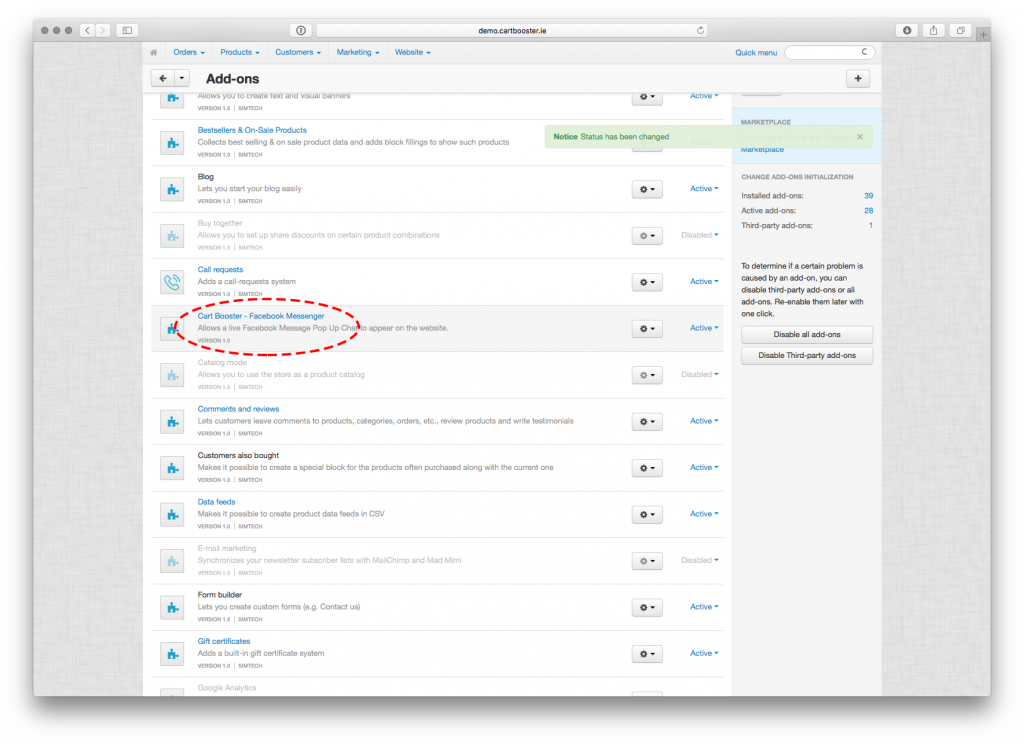
Task: Open the Products menu
Action: [240, 52]
